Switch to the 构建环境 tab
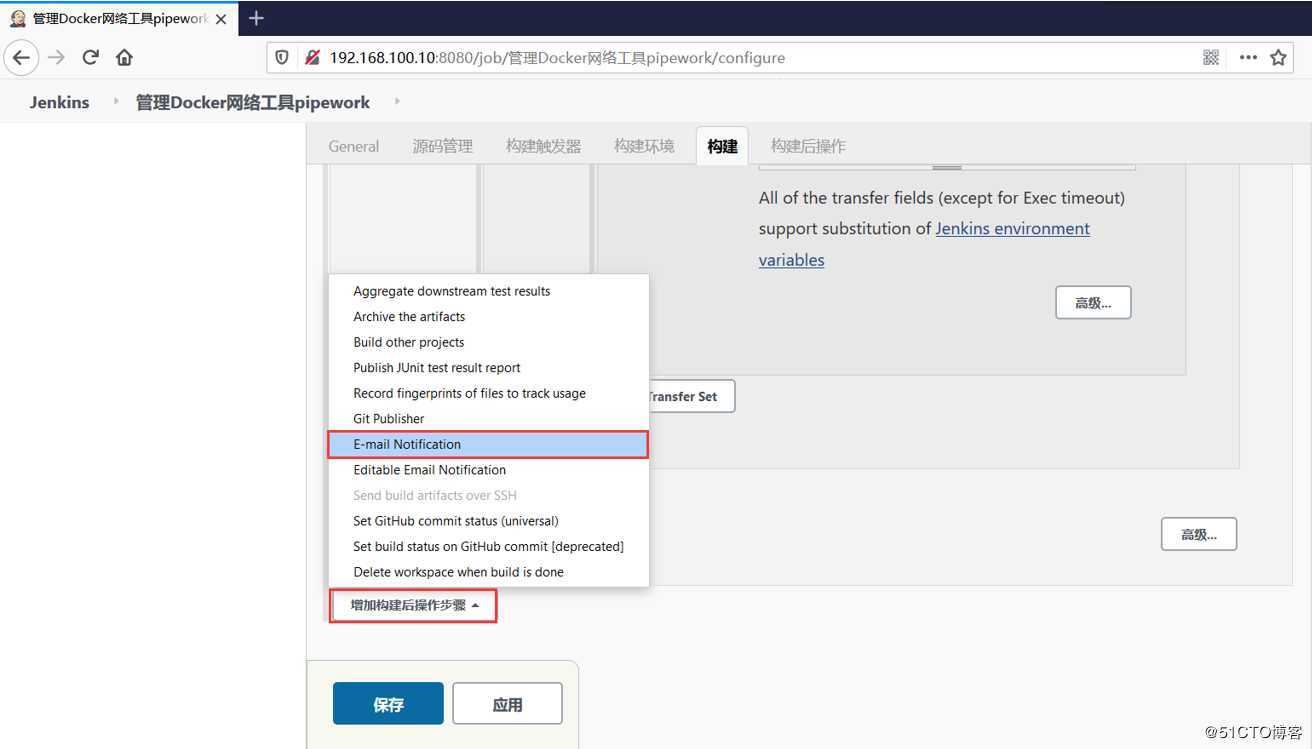 click(x=644, y=146)
